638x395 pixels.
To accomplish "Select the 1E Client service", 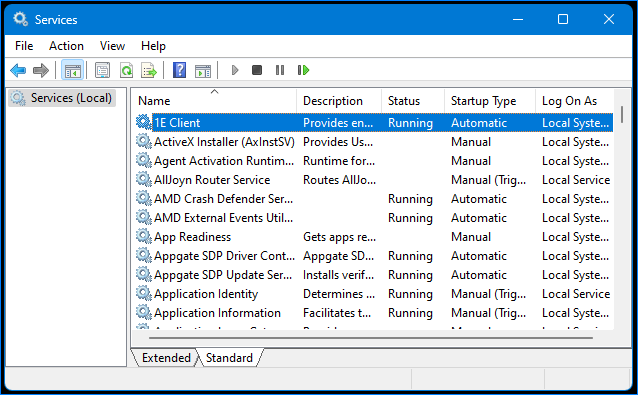I will click(x=374, y=122).
